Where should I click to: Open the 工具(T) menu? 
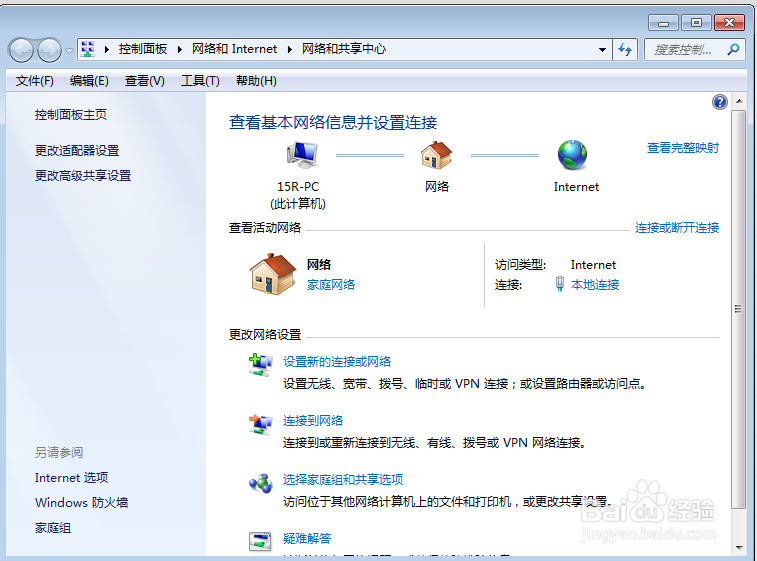(x=200, y=81)
